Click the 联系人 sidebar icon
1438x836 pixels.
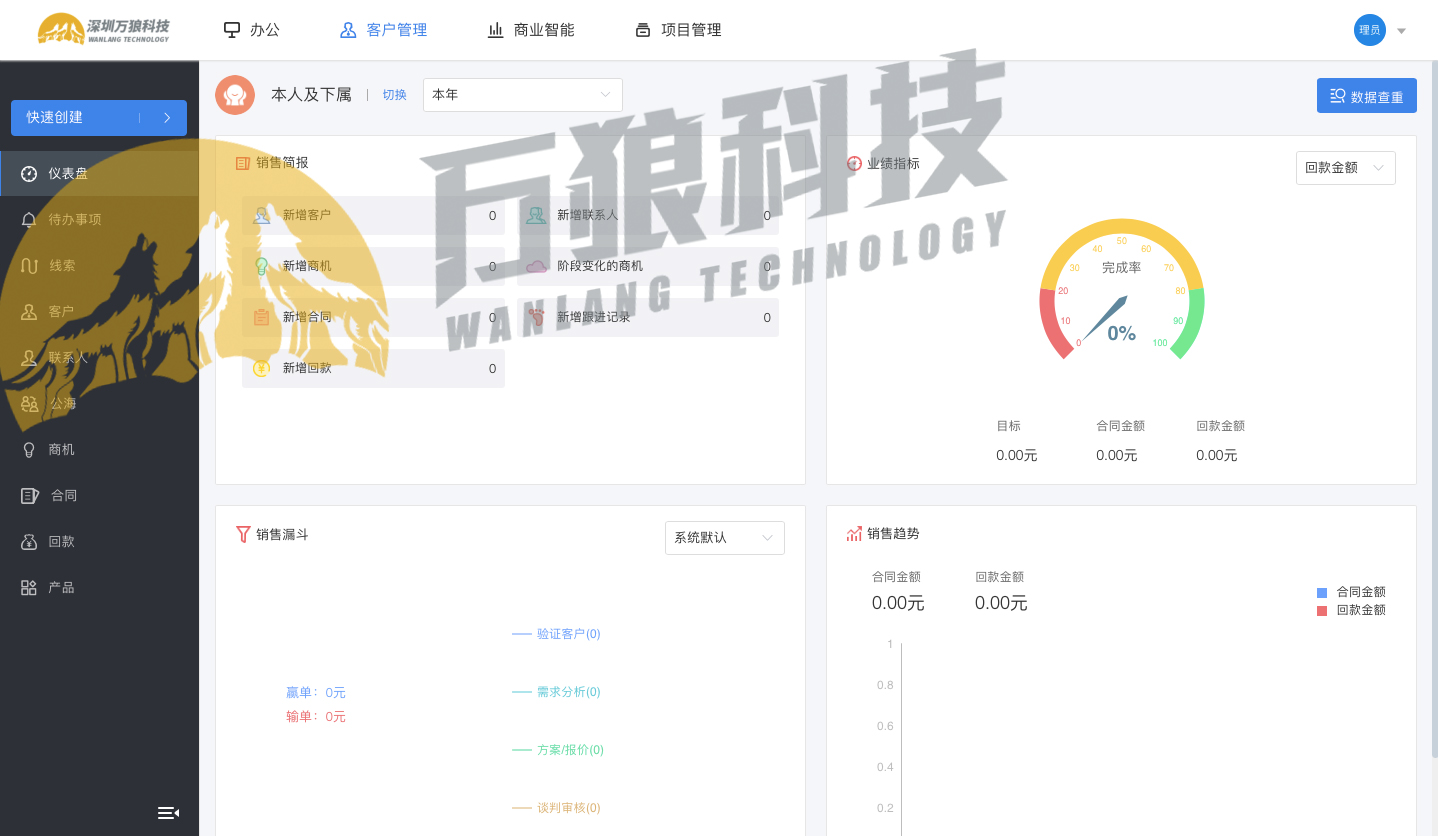click(x=29, y=357)
